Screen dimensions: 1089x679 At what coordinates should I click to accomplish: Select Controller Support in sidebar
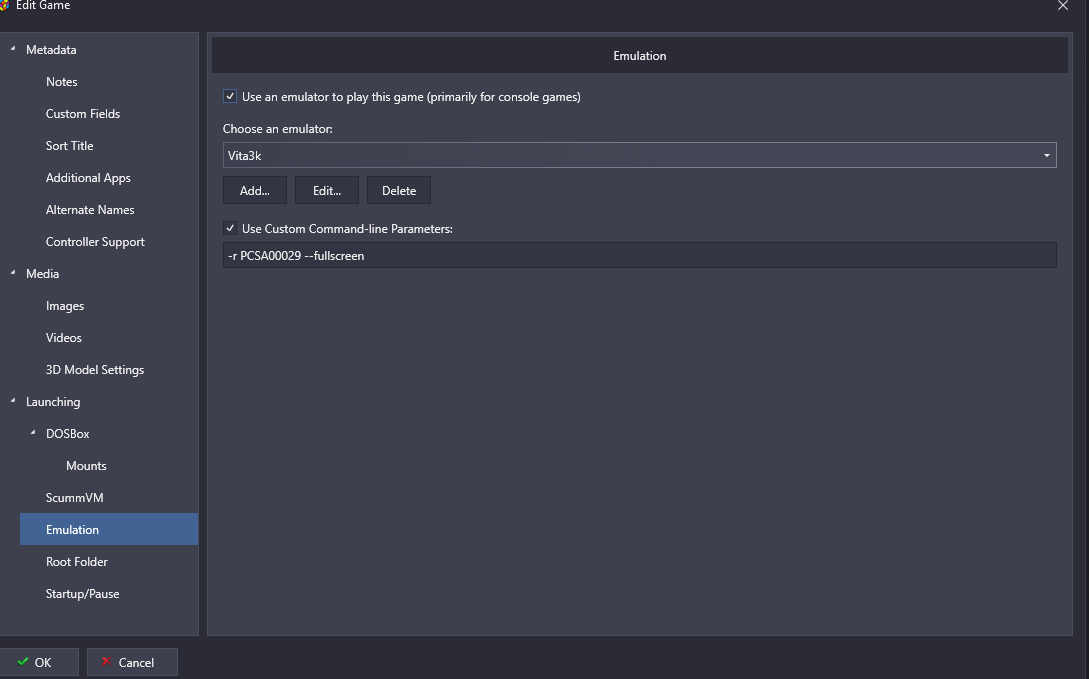[x=95, y=242]
